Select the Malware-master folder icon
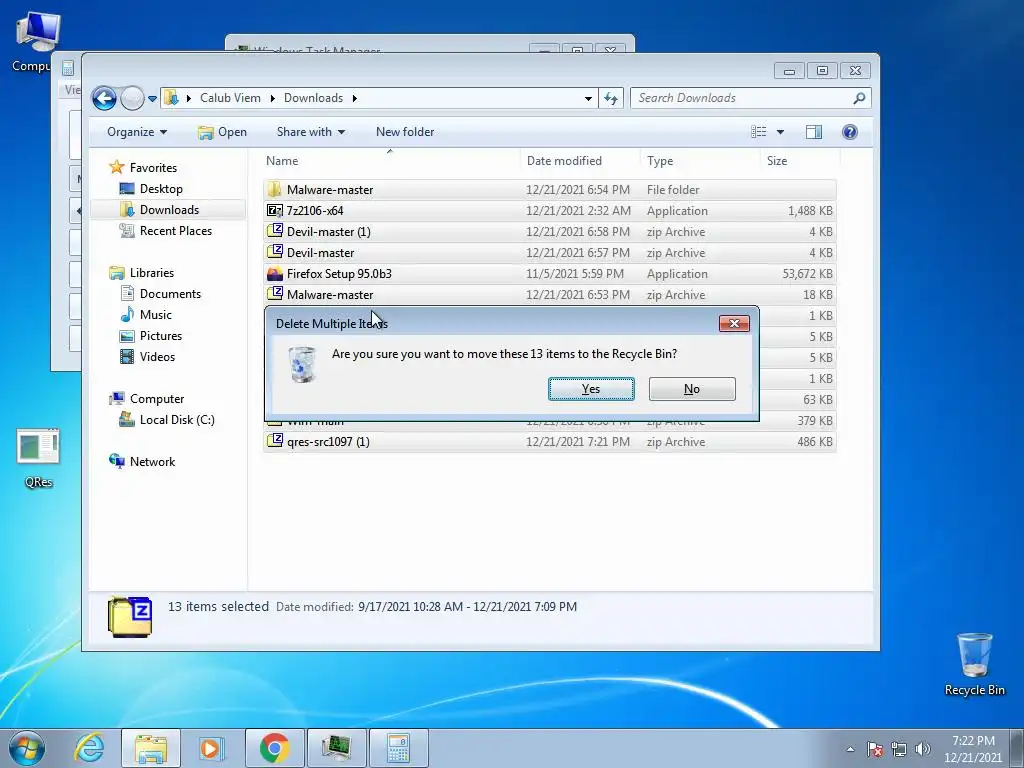Viewport: 1024px width, 768px height. (274, 189)
